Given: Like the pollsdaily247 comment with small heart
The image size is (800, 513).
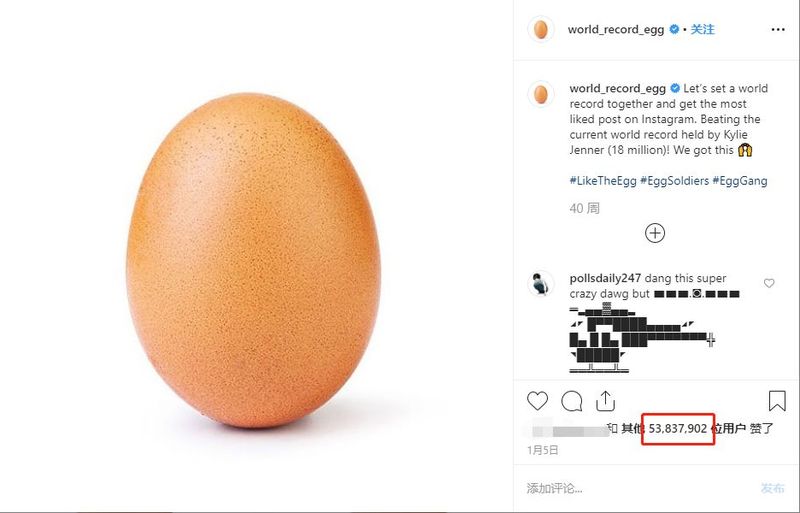Looking at the screenshot, I should pyautogui.click(x=769, y=284).
